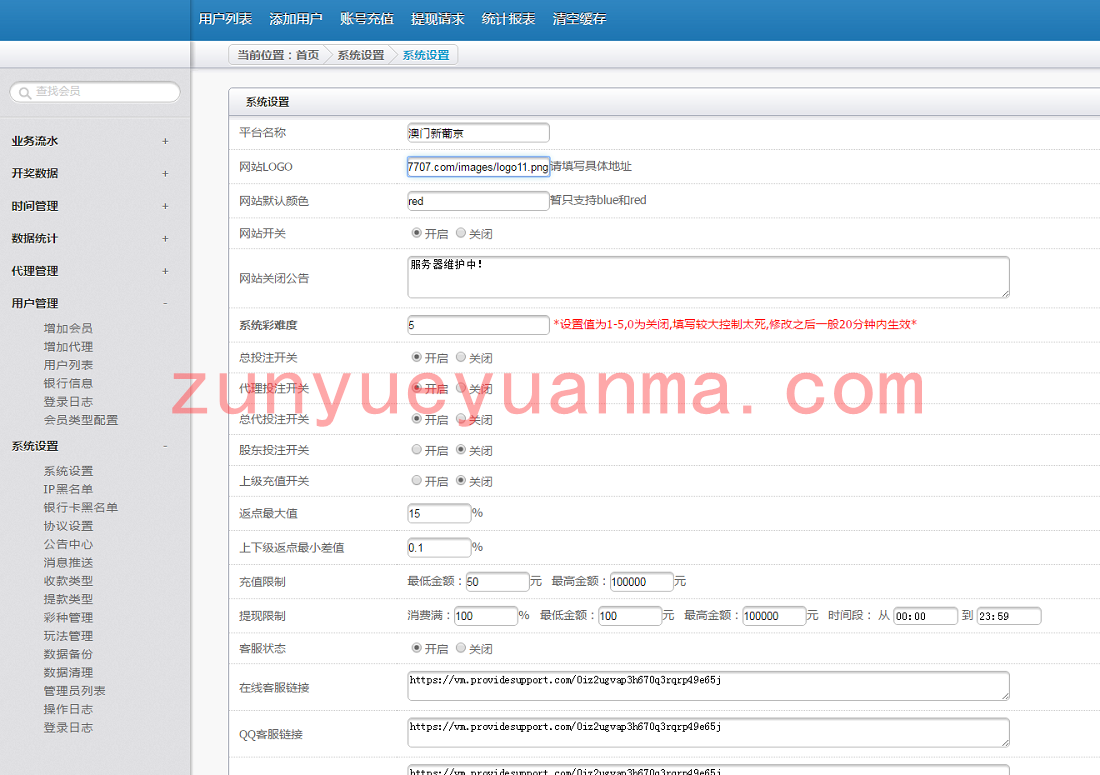Open 公告中心 in the sidebar
Viewport: 1100px width, 775px height.
pos(68,544)
